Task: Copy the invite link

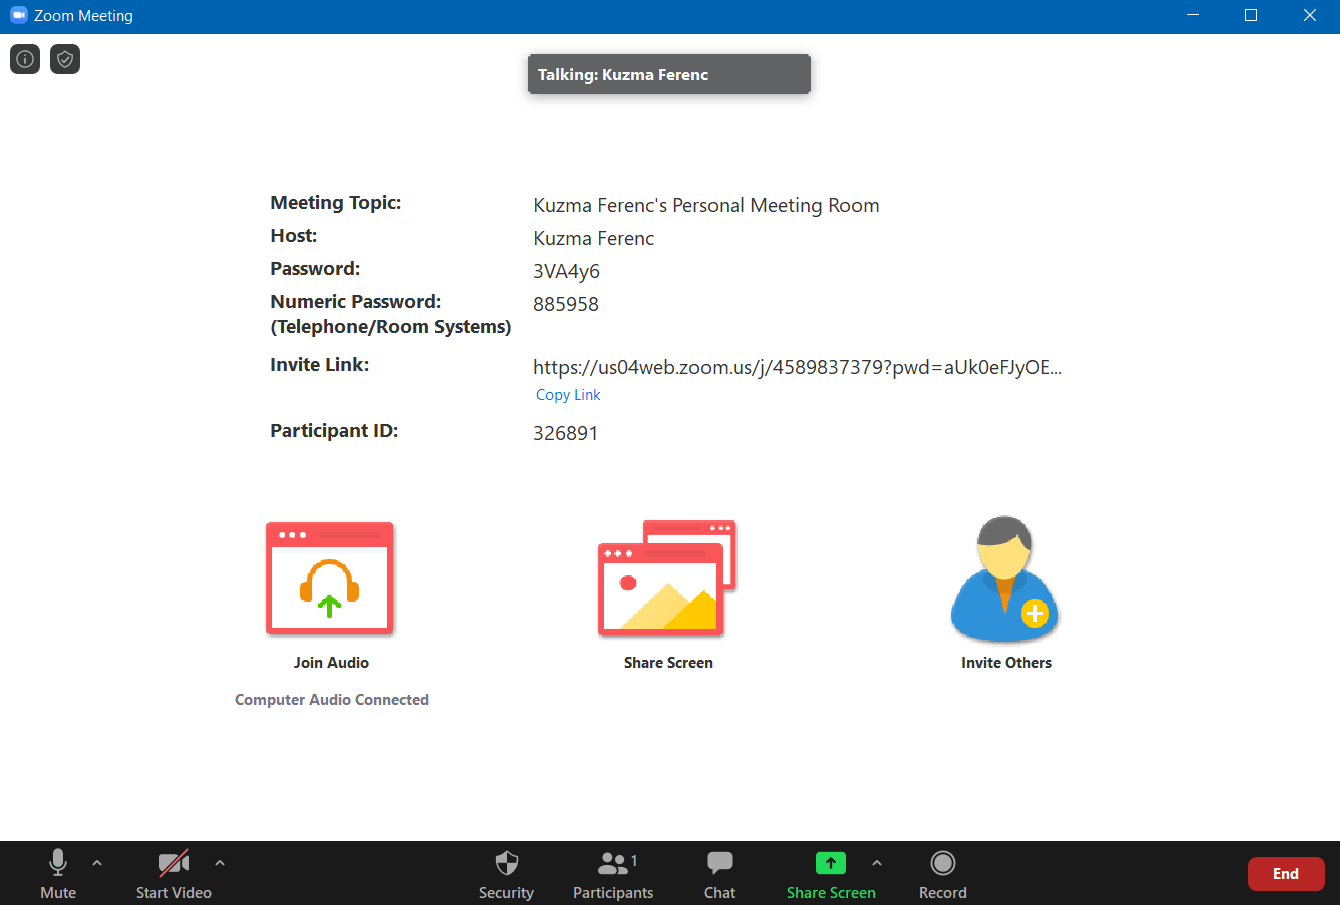Action: 568,395
